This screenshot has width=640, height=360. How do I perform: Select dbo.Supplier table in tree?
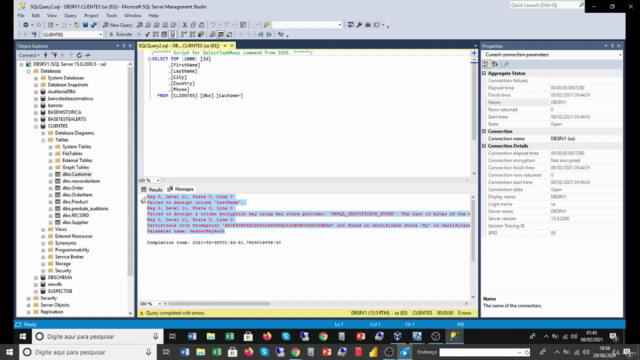(75, 222)
